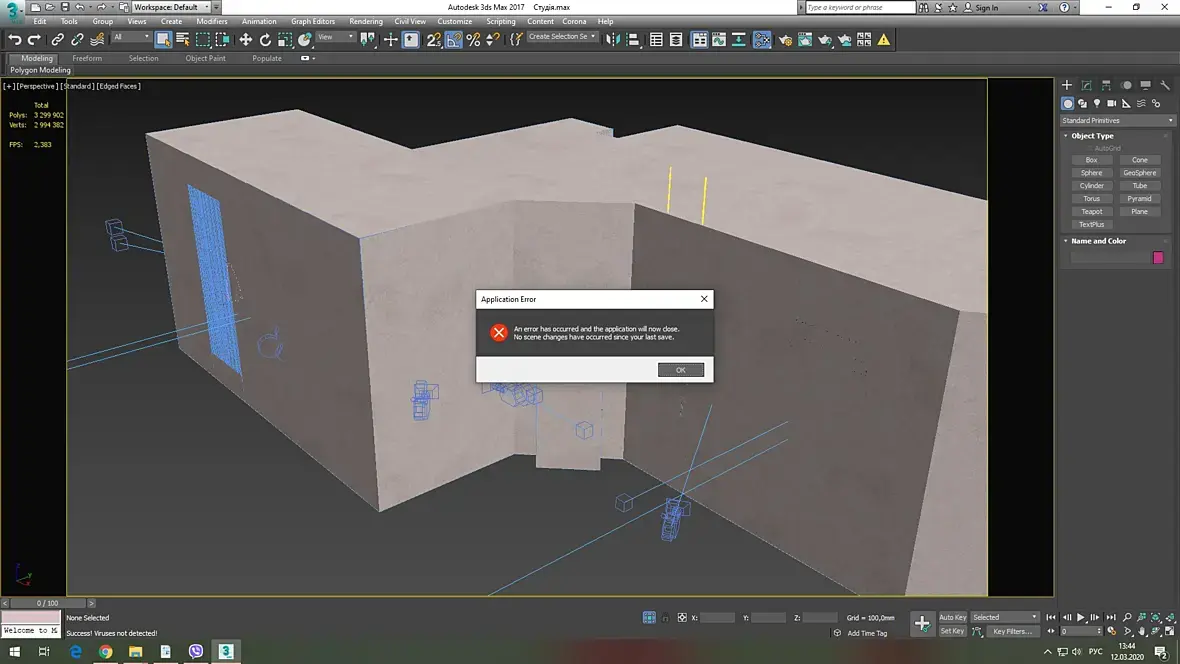The image size is (1180, 664).
Task: Switch to Cameras category icon
Action: click(x=1111, y=103)
